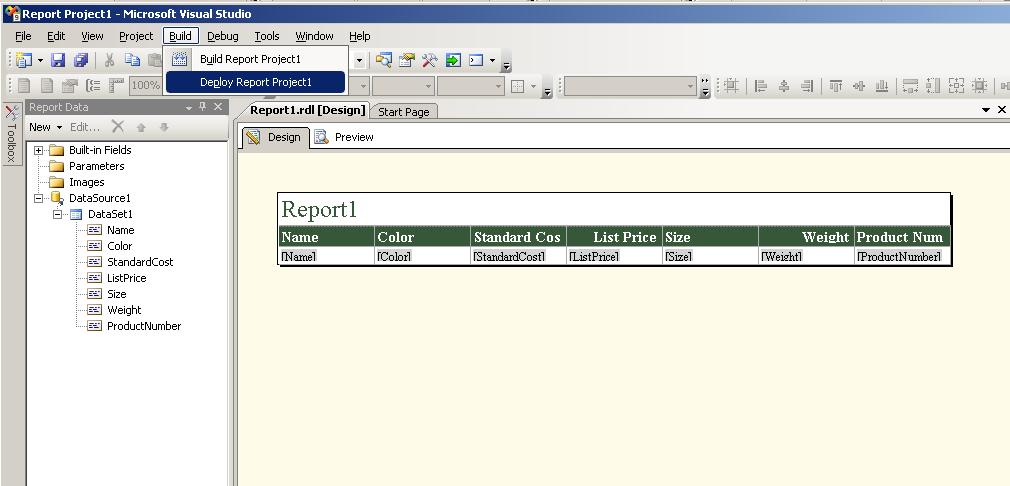Image resolution: width=1010 pixels, height=486 pixels.
Task: Click the Build menu's build icon
Action: pos(179,59)
